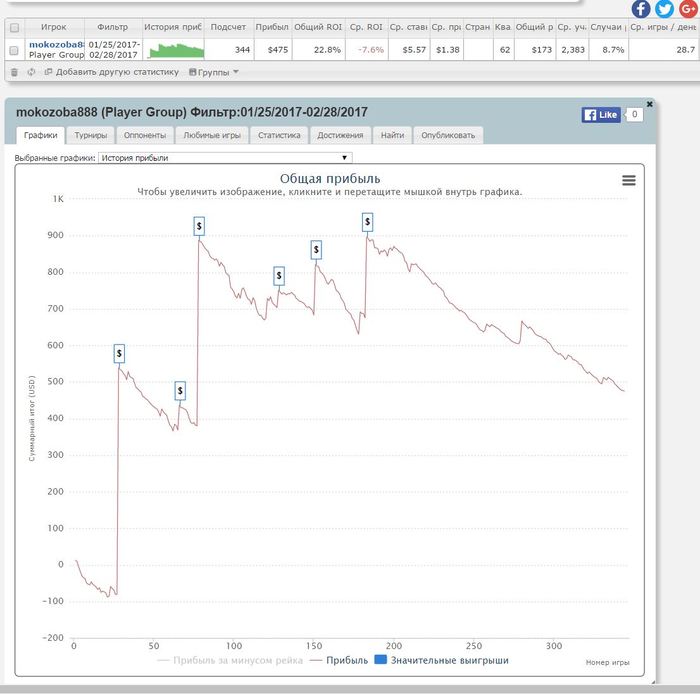Click the dollar marker near 900 profit peak
Viewport: 700px width, 694px height.
click(x=367, y=222)
